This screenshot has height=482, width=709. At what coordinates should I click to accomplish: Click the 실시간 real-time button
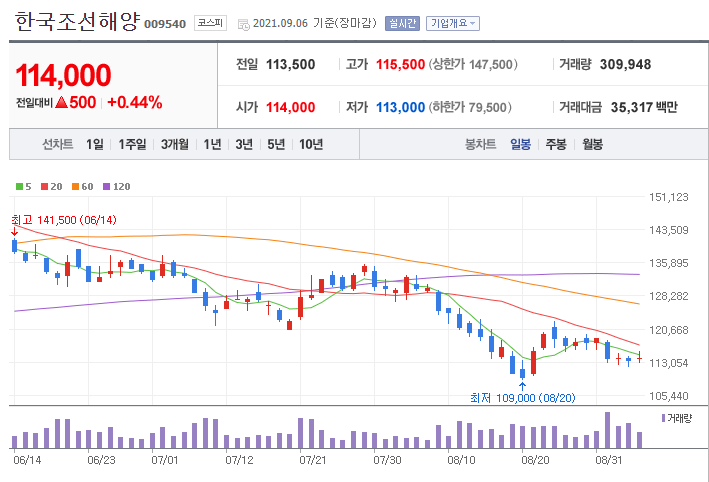pyautogui.click(x=402, y=24)
